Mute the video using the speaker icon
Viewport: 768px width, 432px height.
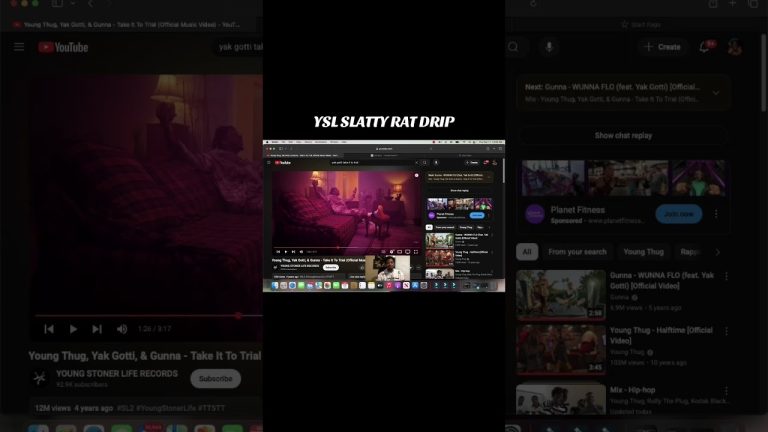click(x=122, y=329)
